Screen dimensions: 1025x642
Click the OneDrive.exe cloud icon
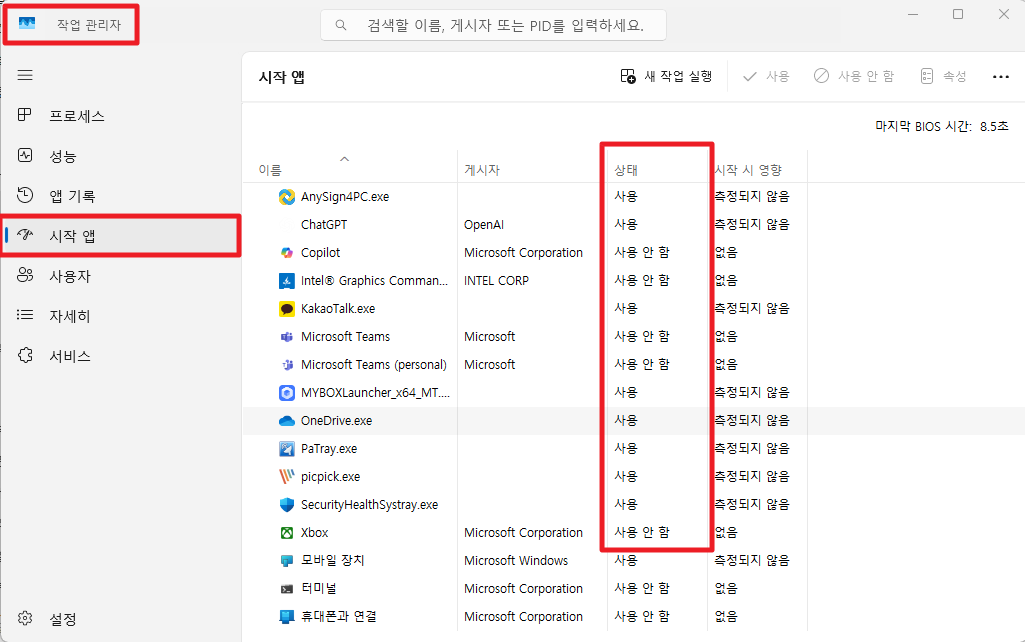286,421
